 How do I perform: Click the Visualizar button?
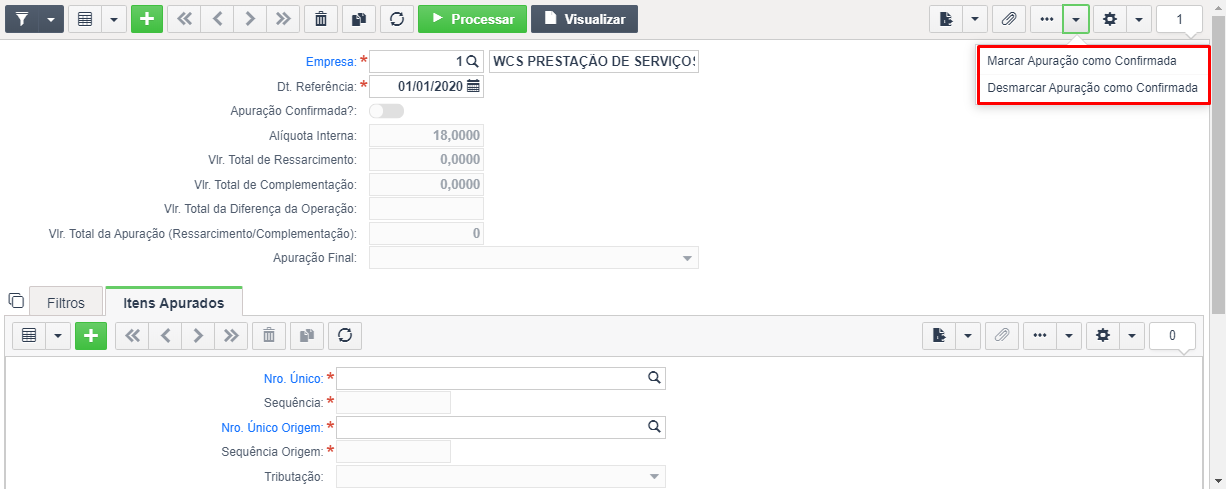584,19
